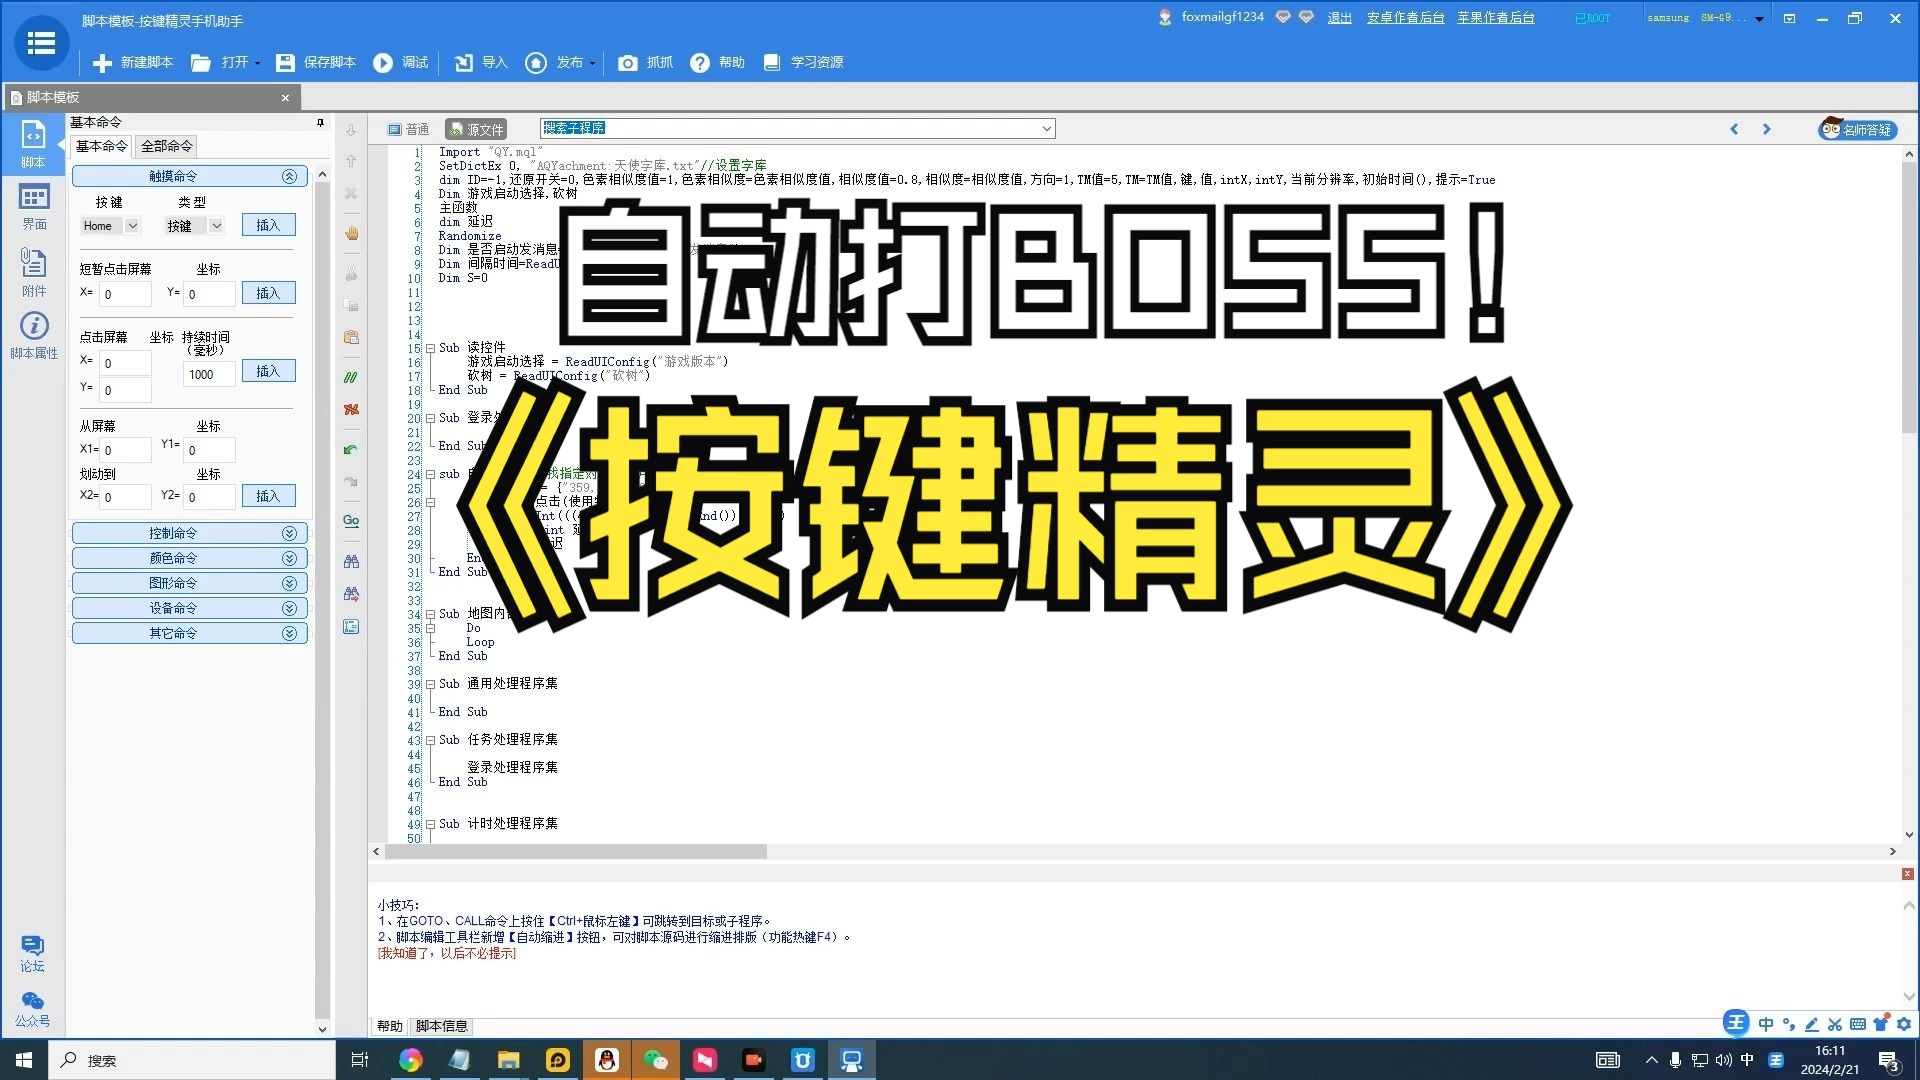1920x1080 pixels.
Task: Click the code editor horizontal scrollbar thumb
Action: coord(575,852)
